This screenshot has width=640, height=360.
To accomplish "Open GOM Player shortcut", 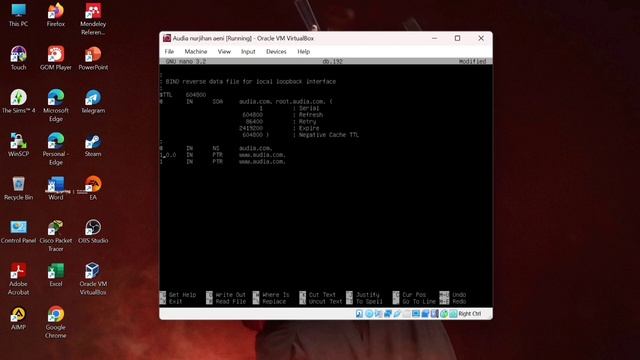I will pyautogui.click(x=56, y=58).
